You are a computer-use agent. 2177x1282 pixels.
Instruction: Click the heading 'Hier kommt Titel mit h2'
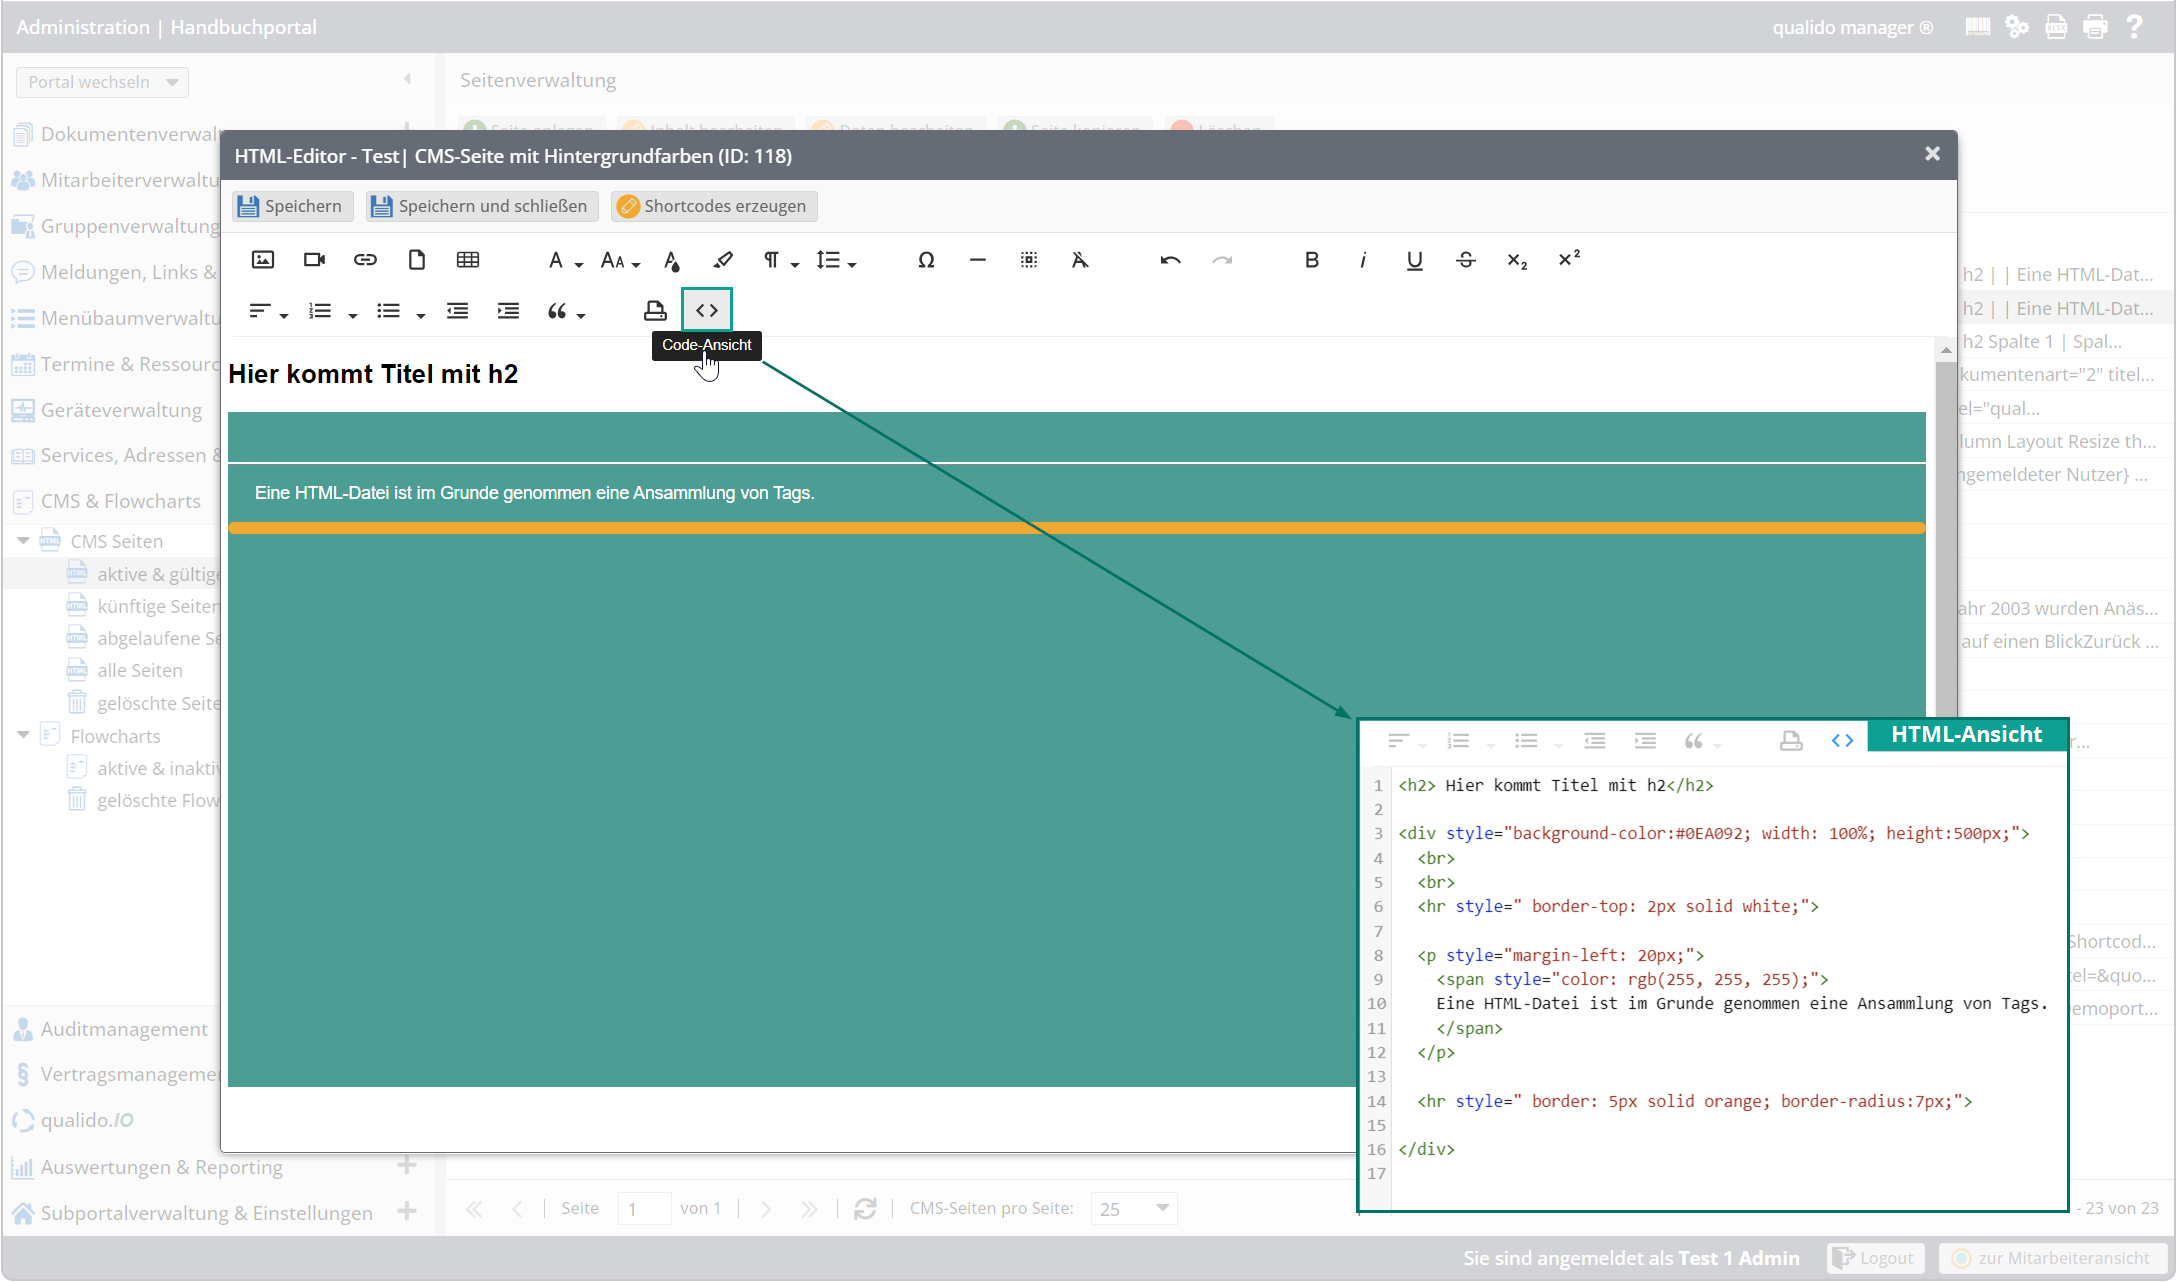[373, 374]
